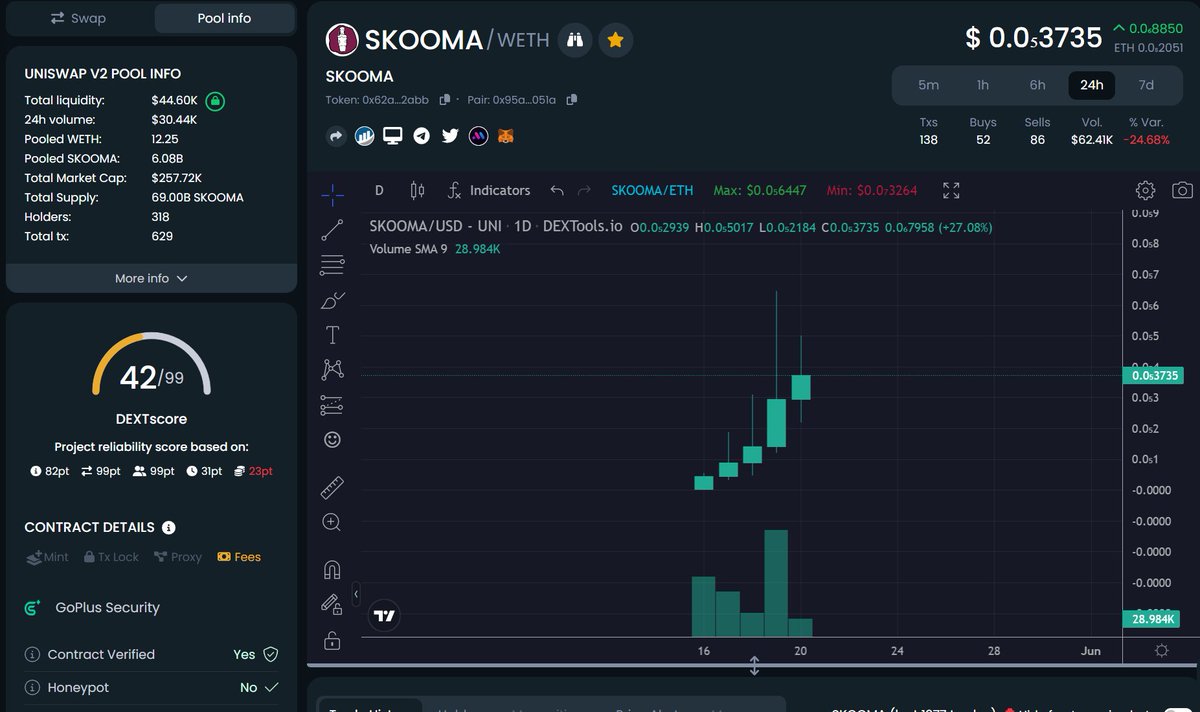Select the brush drawing tool
This screenshot has width=1200, height=712.
(332, 300)
